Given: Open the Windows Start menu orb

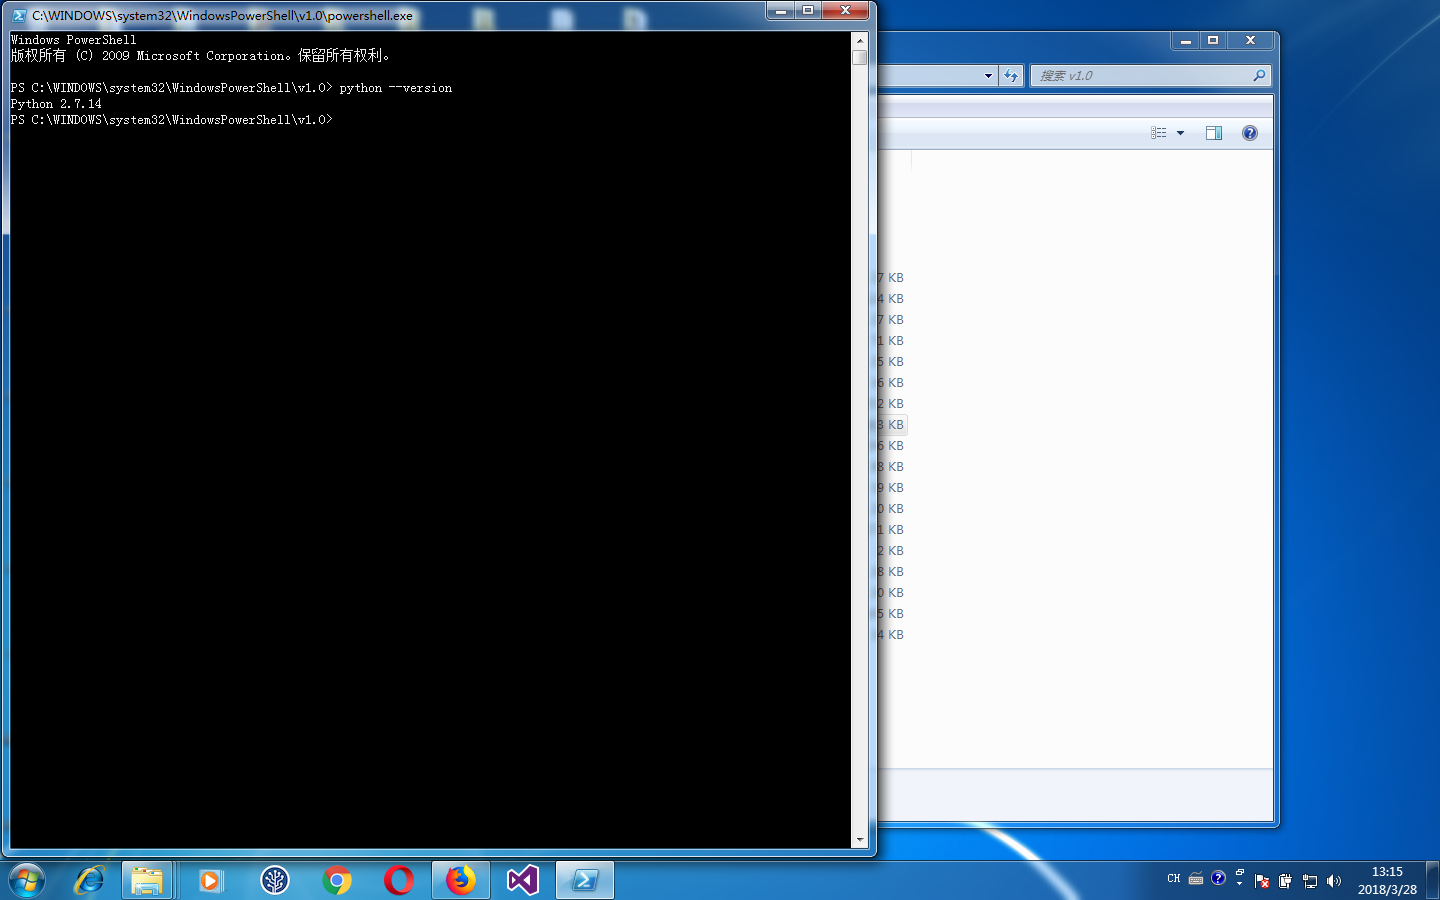Looking at the screenshot, I should pyautogui.click(x=27, y=880).
